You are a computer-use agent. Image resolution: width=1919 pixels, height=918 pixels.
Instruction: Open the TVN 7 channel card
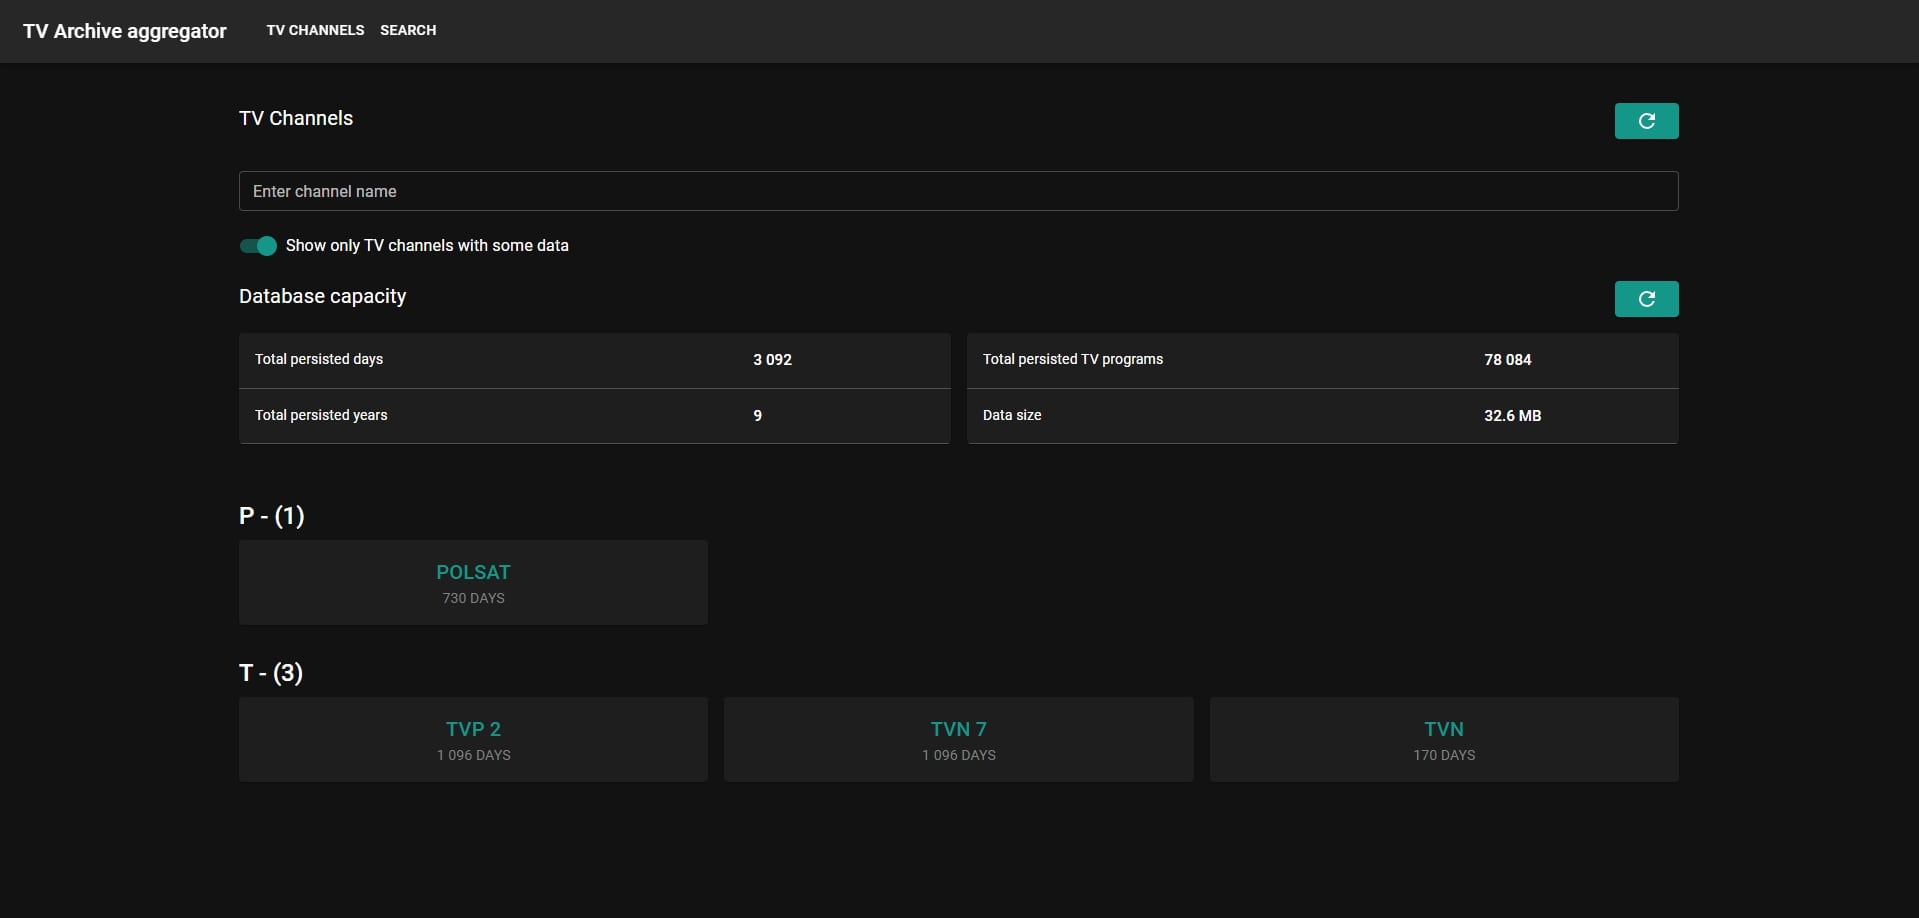pos(958,740)
